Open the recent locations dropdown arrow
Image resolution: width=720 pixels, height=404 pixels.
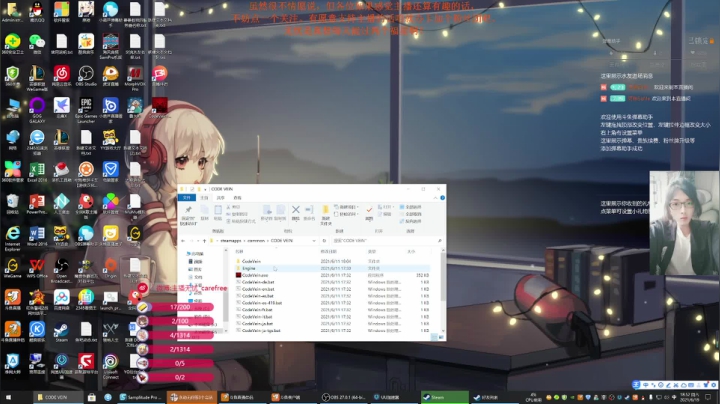click(198, 241)
